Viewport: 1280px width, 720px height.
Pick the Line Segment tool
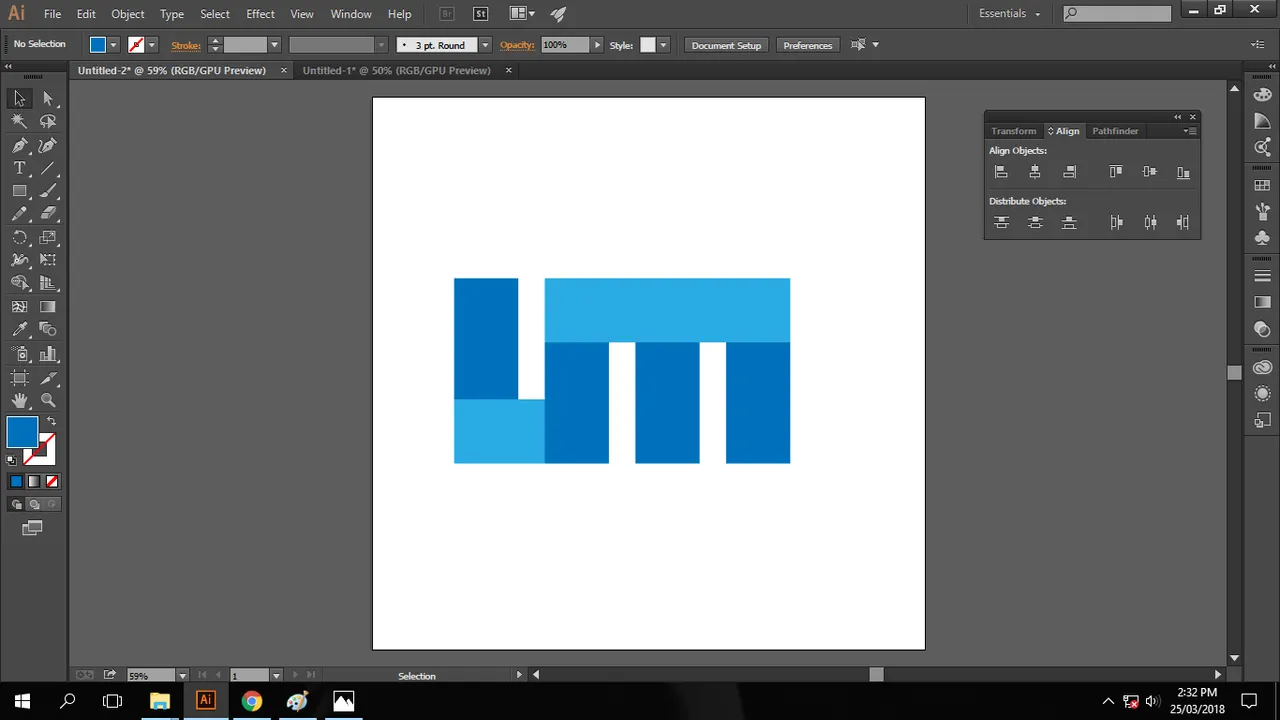click(x=48, y=168)
